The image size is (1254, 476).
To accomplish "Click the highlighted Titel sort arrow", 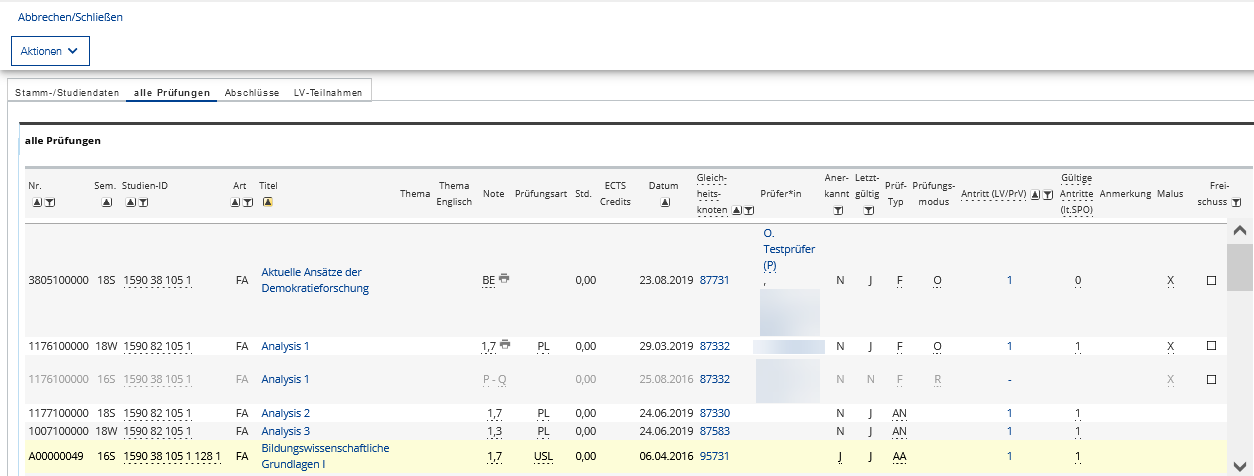I will coord(268,202).
